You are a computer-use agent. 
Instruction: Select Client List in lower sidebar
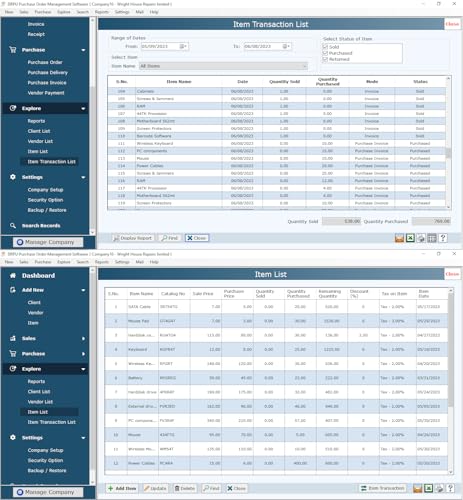39,392
